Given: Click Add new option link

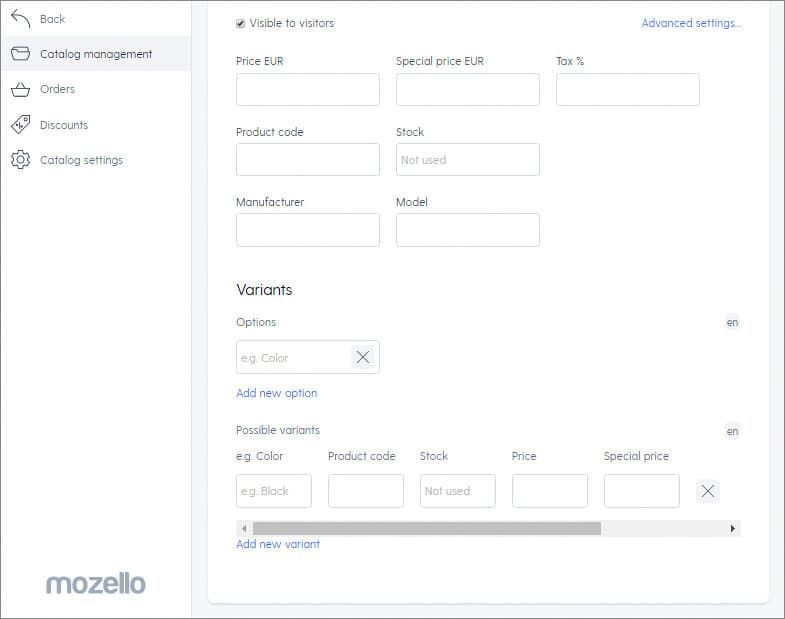Looking at the screenshot, I should [276, 393].
